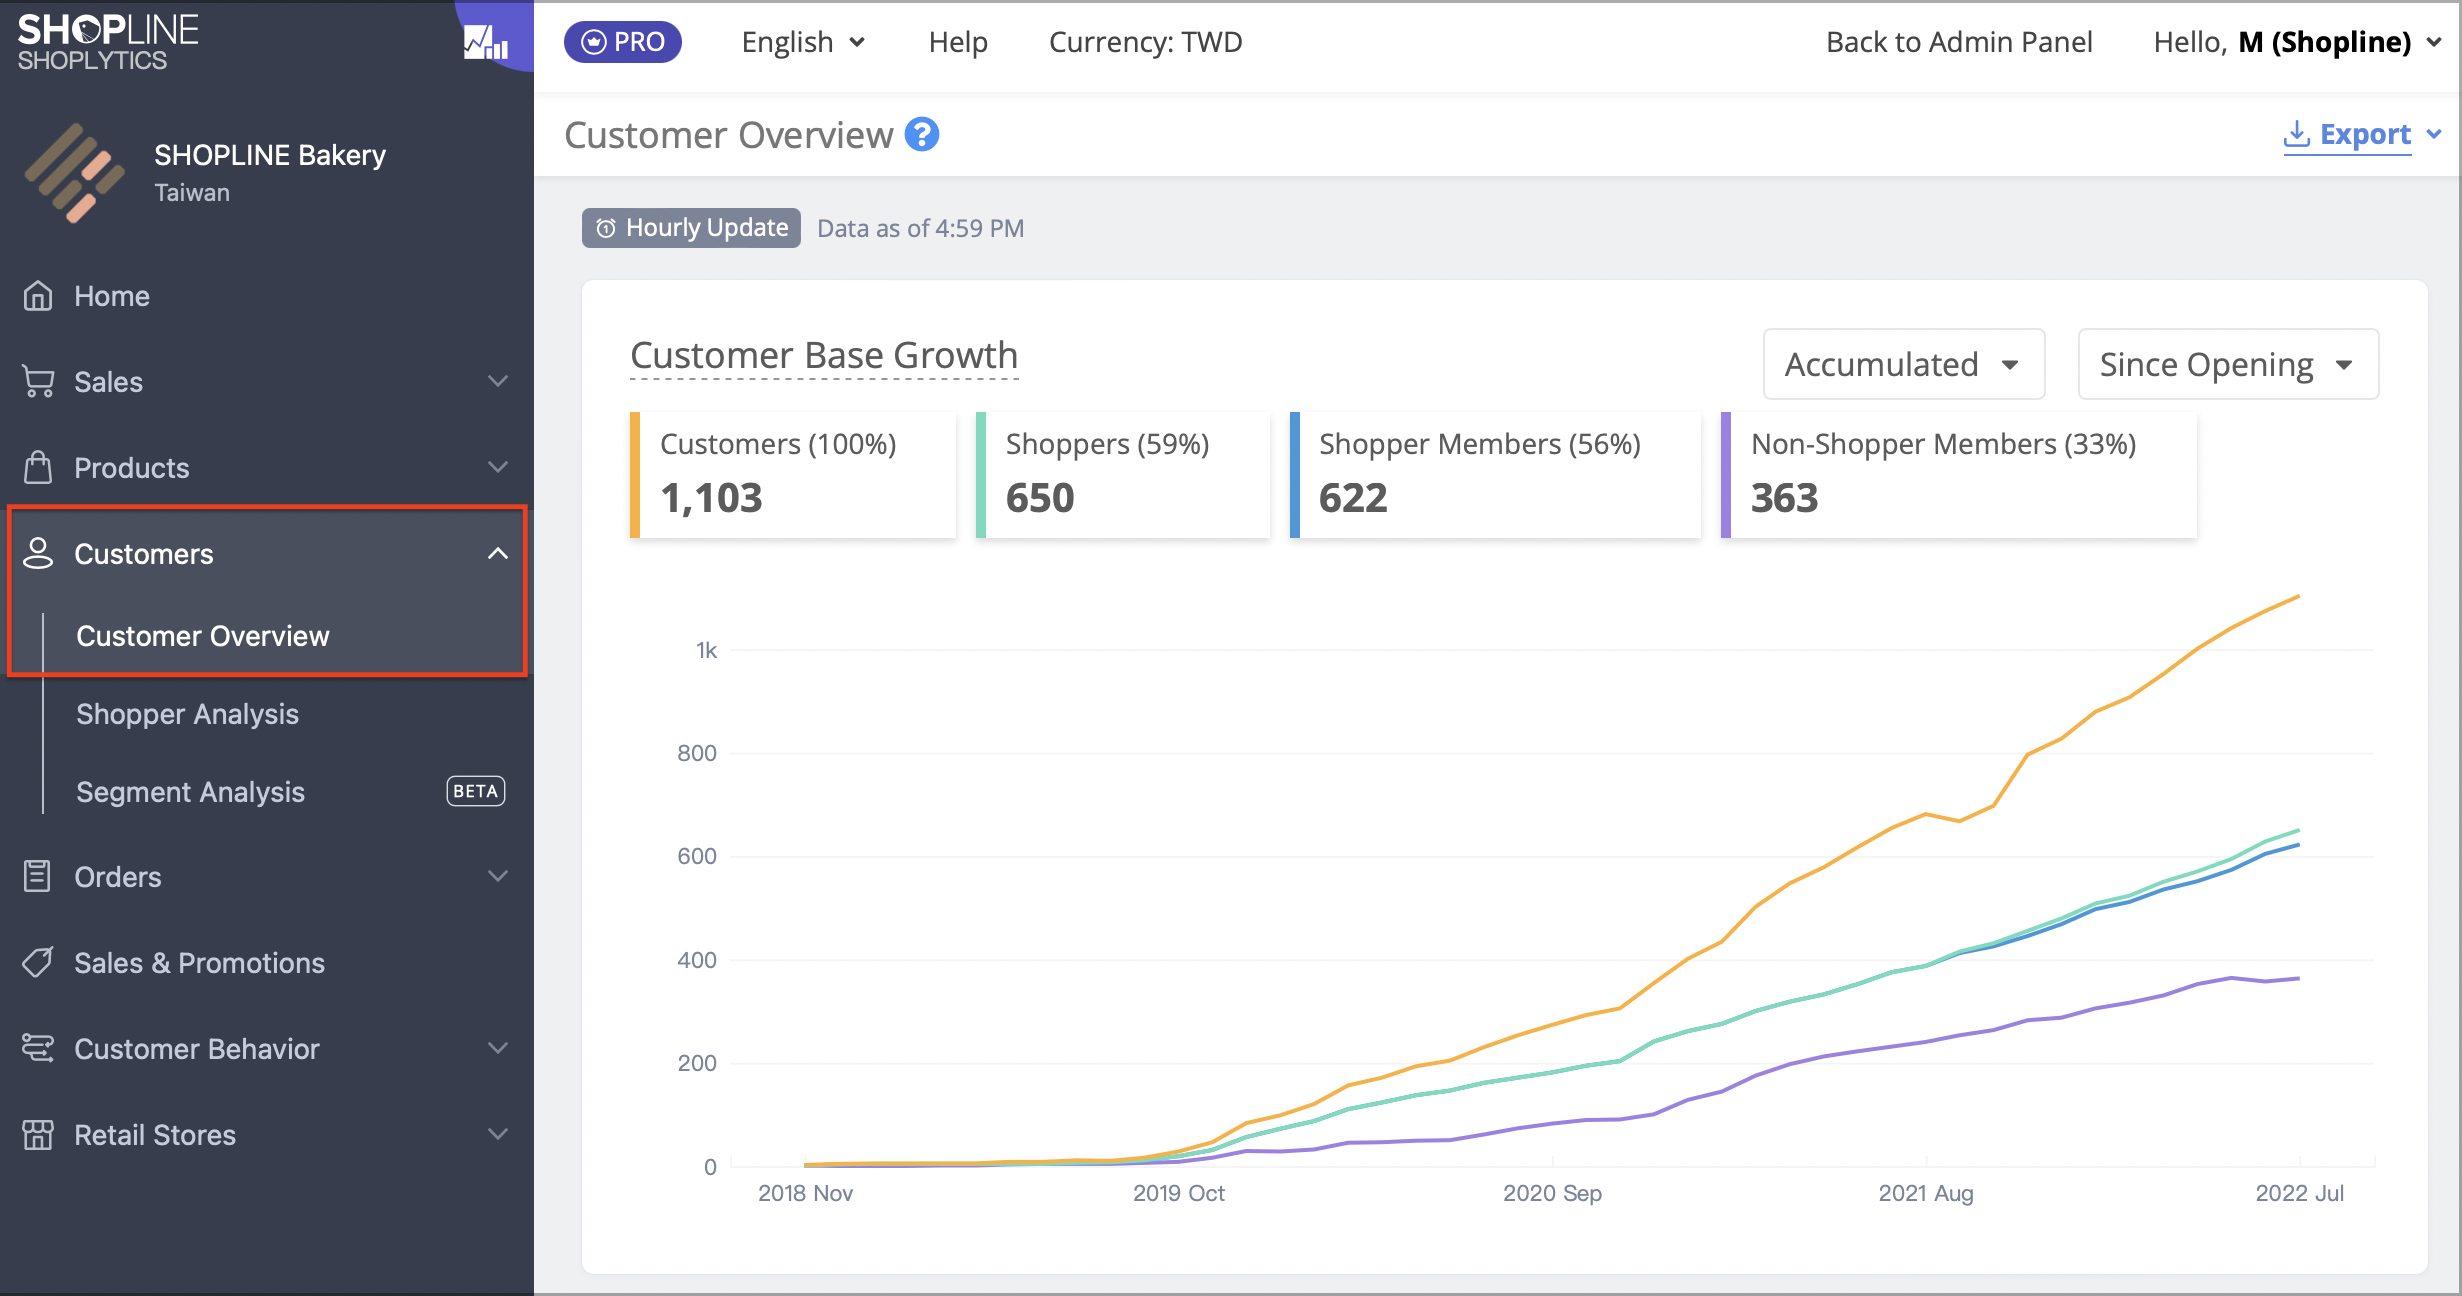Click the Orders clipboard icon

pyautogui.click(x=38, y=876)
